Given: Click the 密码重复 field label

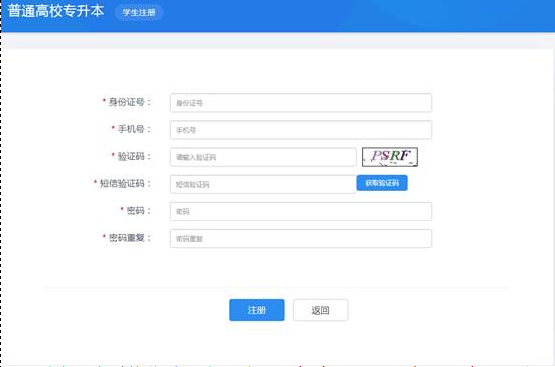Looking at the screenshot, I should click(127, 238).
